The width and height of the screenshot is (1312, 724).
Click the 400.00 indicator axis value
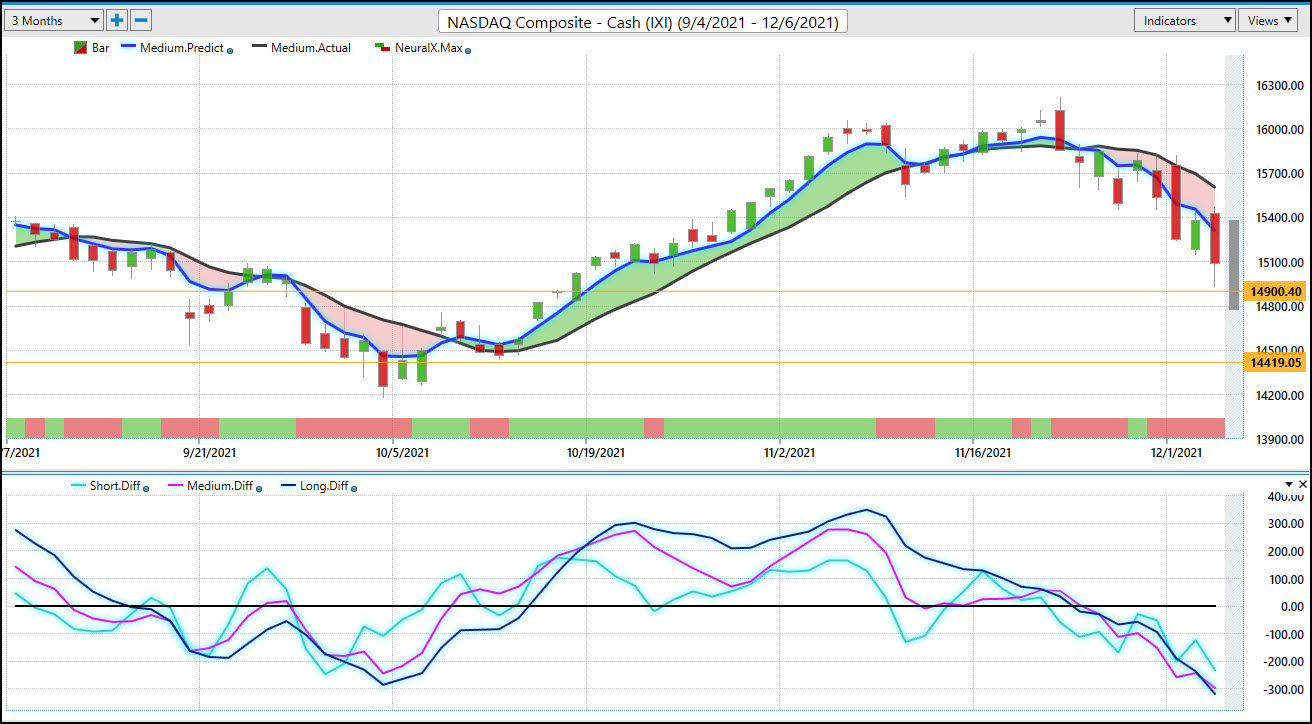pos(1285,497)
